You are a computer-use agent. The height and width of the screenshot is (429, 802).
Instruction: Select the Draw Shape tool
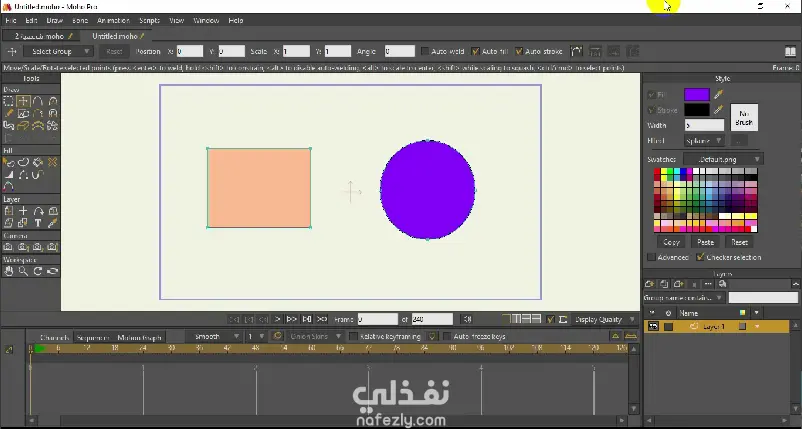(23, 114)
